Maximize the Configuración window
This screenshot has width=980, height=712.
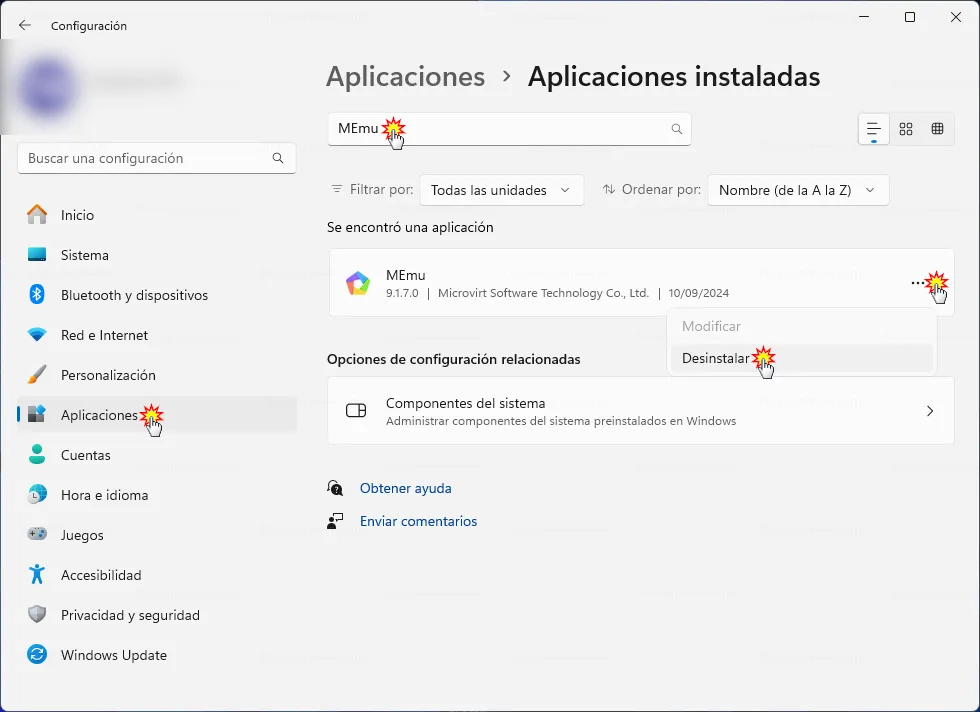910,17
